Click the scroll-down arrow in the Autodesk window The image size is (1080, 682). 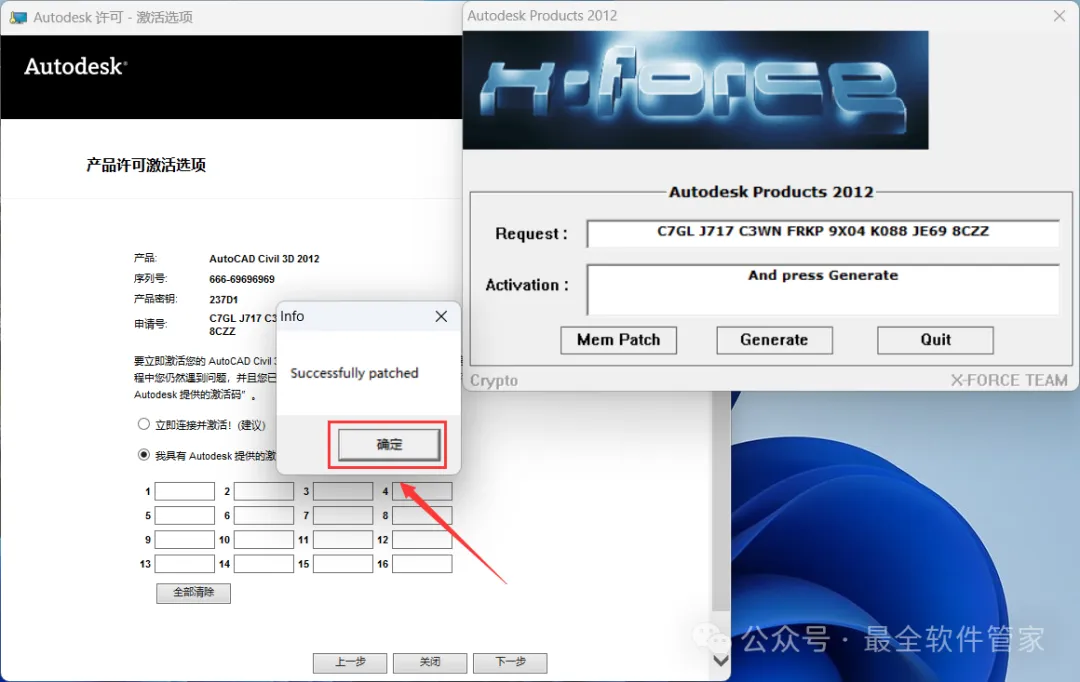pyautogui.click(x=720, y=661)
